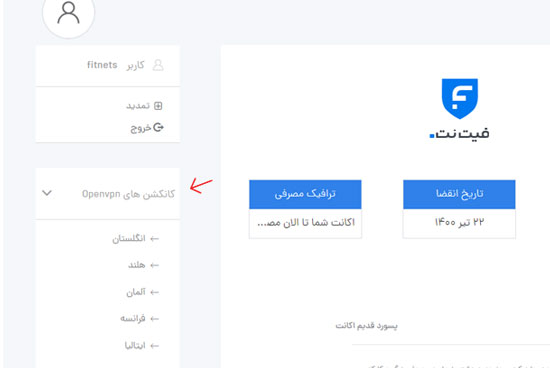Select the آلمان server connection
The image size is (550, 368).
coord(136,292)
